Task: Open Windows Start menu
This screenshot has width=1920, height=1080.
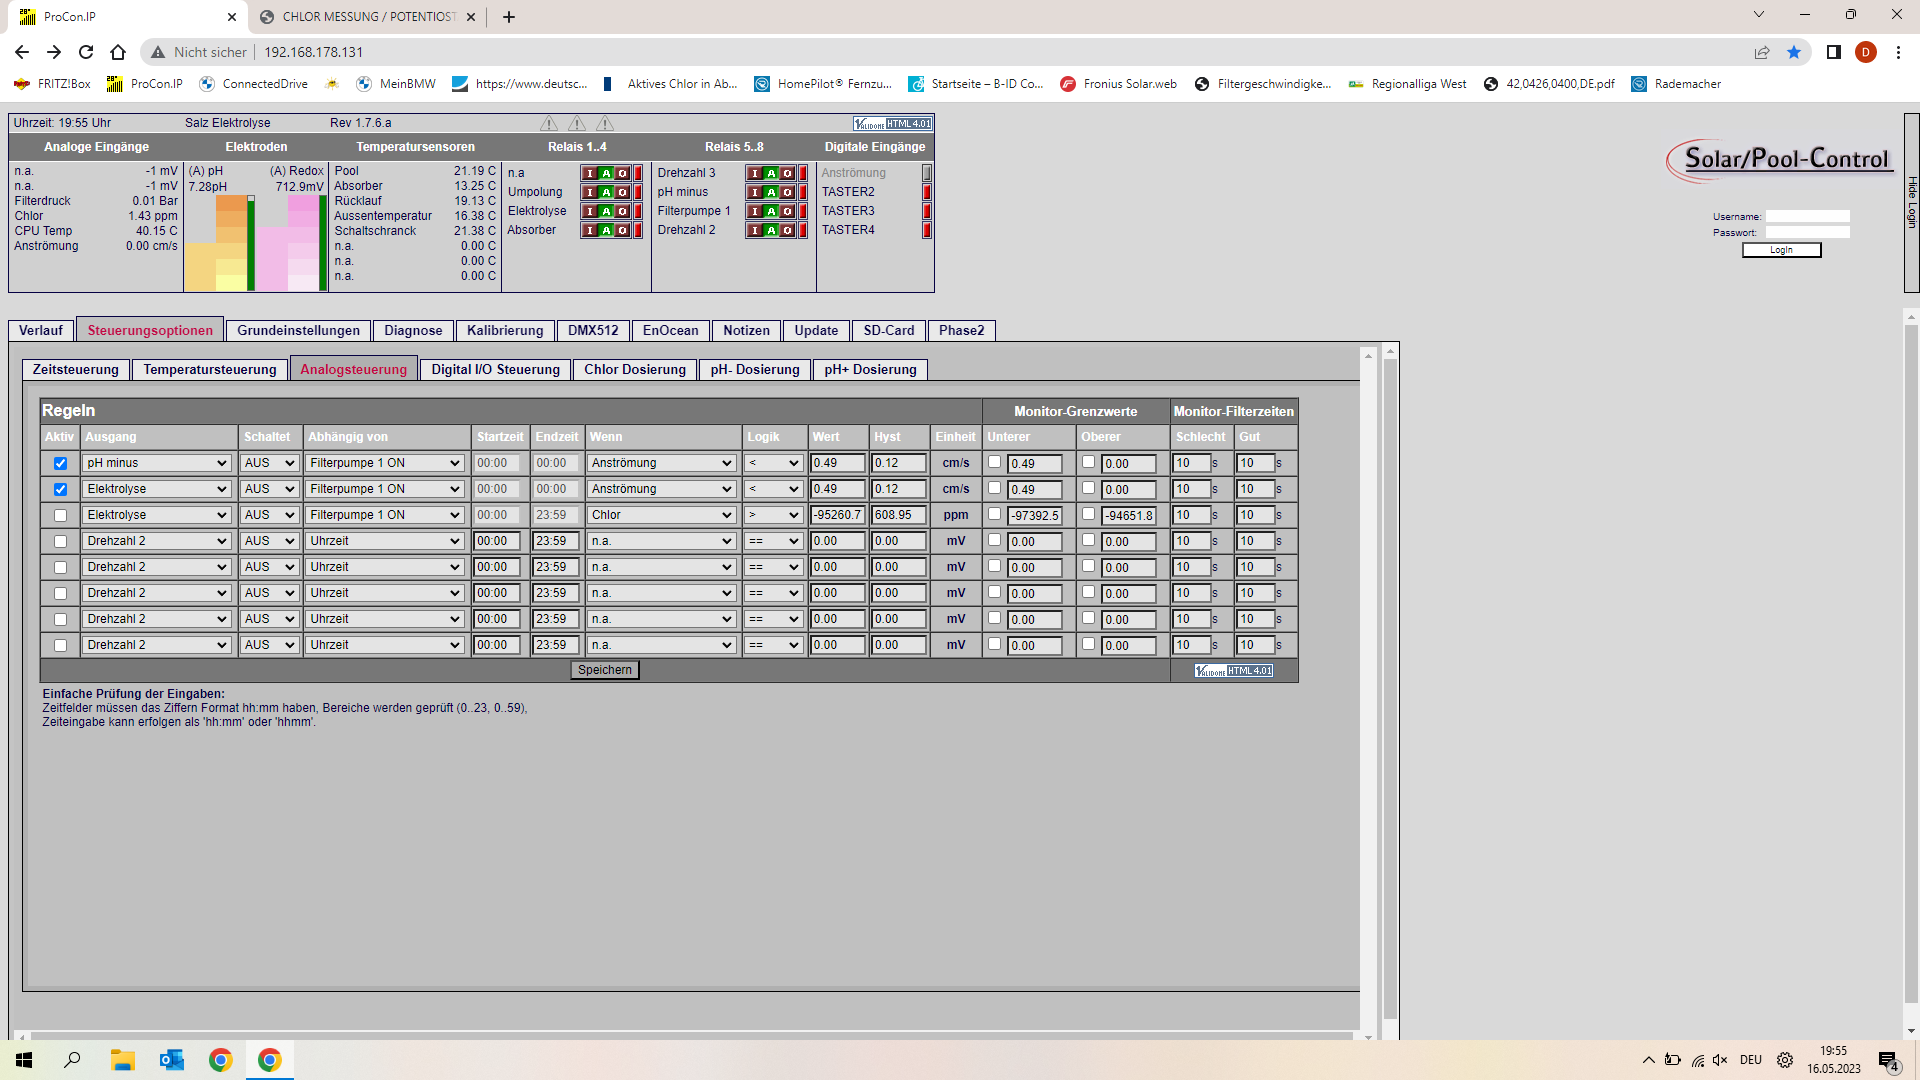Action: pyautogui.click(x=24, y=1060)
